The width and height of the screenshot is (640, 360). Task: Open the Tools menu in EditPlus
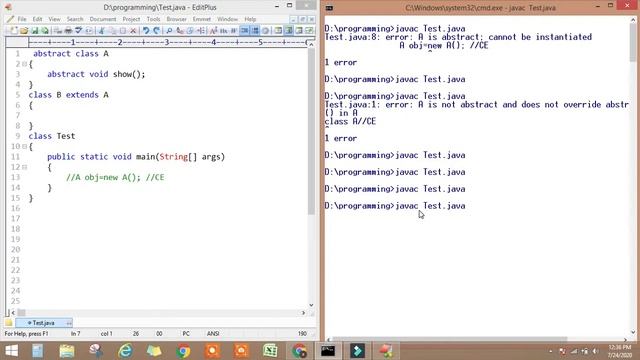(x=153, y=19)
